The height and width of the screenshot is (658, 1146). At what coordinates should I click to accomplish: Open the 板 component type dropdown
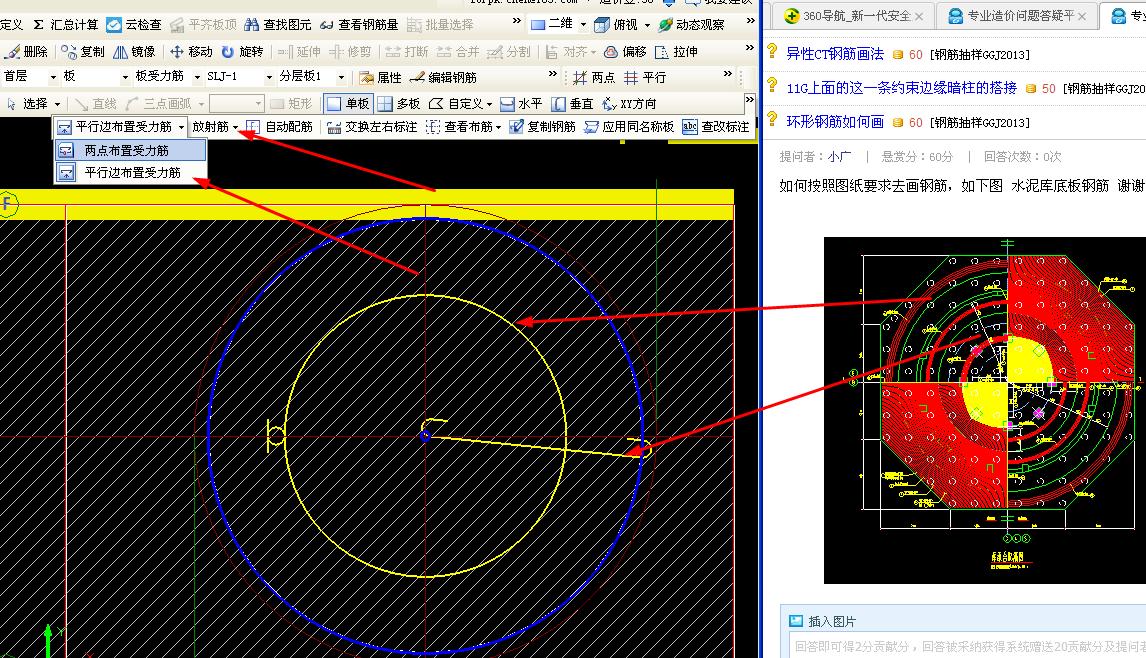[96, 77]
